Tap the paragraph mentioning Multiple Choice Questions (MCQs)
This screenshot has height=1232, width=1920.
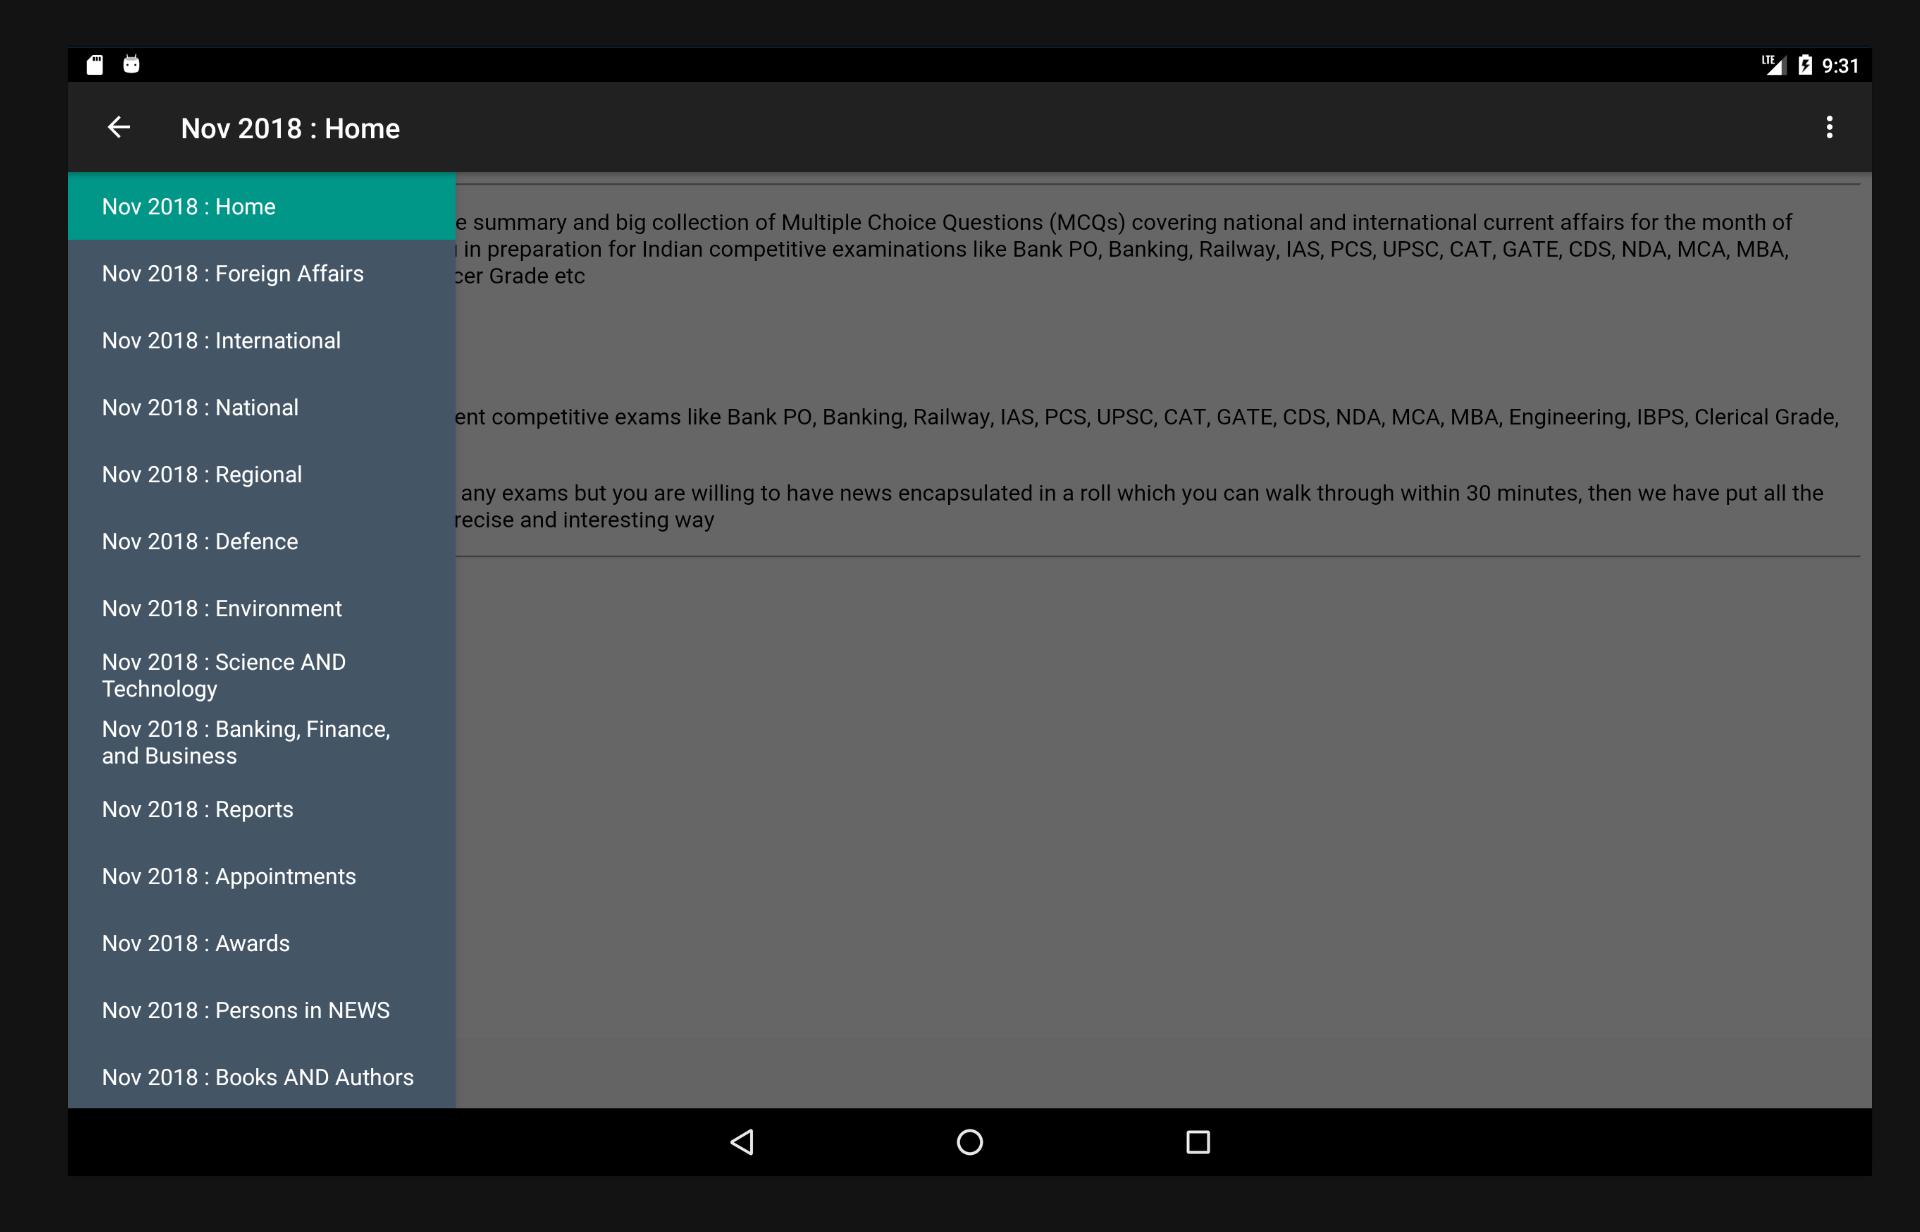pyautogui.click(x=1124, y=249)
